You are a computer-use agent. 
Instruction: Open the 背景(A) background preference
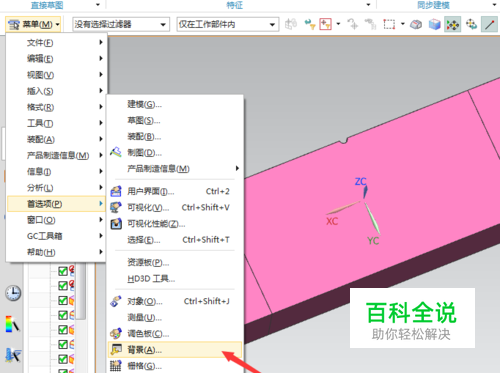pos(175,349)
